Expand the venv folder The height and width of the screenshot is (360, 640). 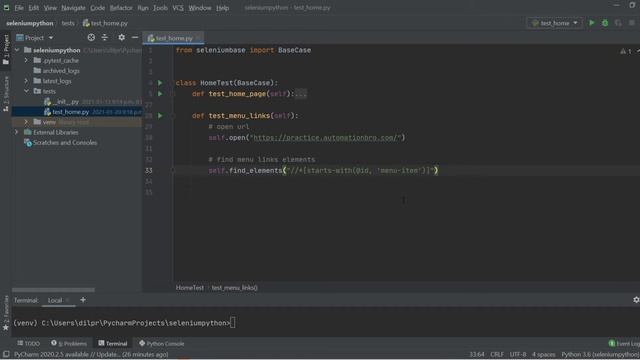click(x=27, y=122)
